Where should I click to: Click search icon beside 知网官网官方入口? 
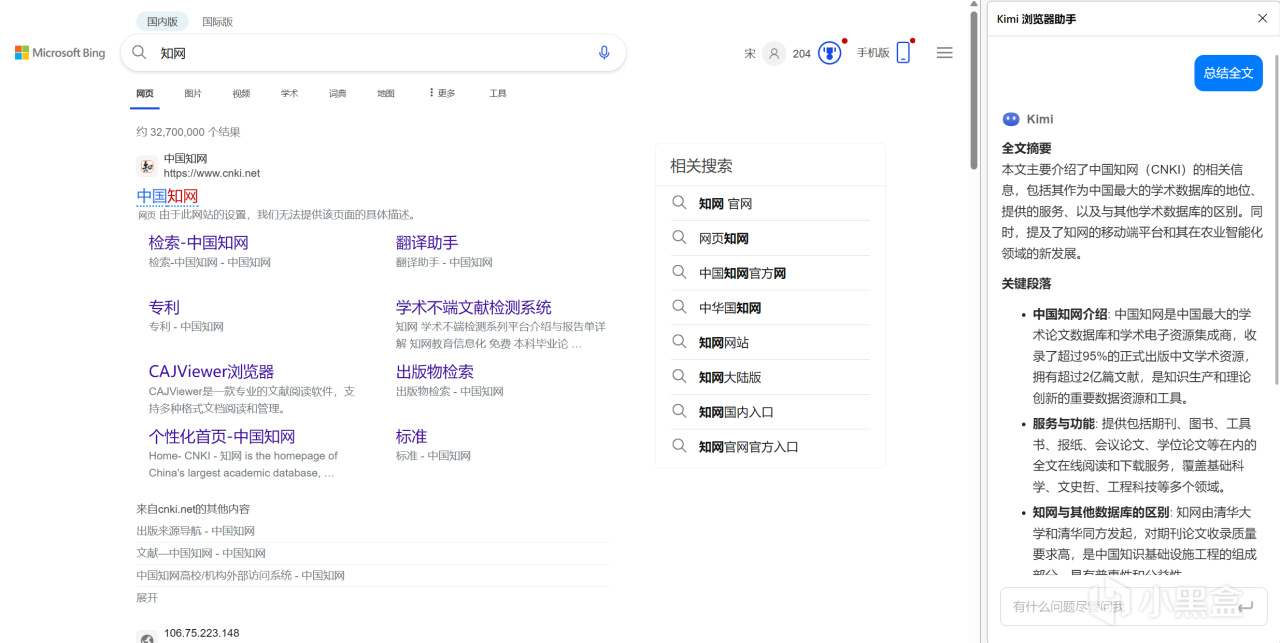point(679,446)
